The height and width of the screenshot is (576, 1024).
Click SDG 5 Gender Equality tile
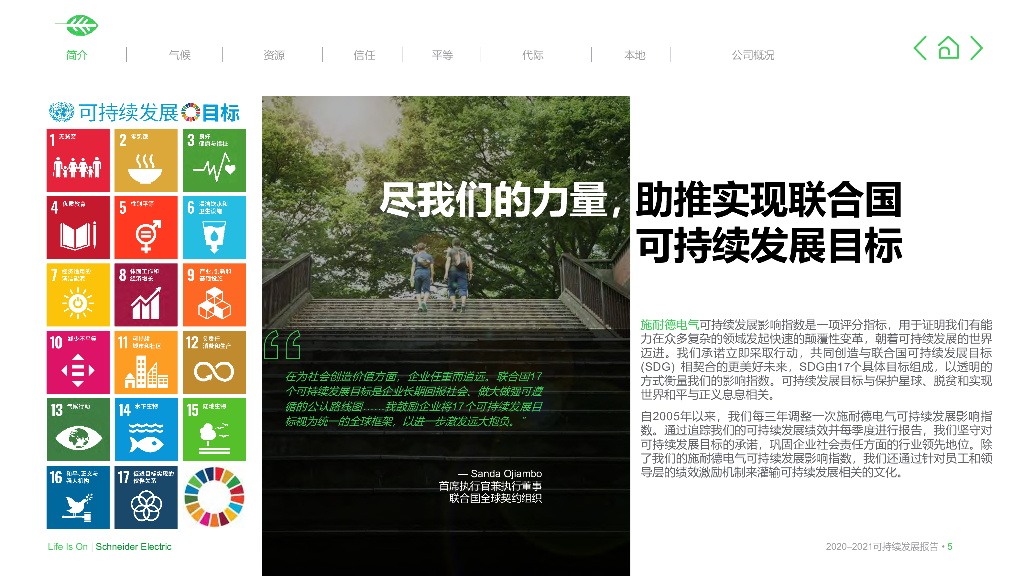(146, 227)
